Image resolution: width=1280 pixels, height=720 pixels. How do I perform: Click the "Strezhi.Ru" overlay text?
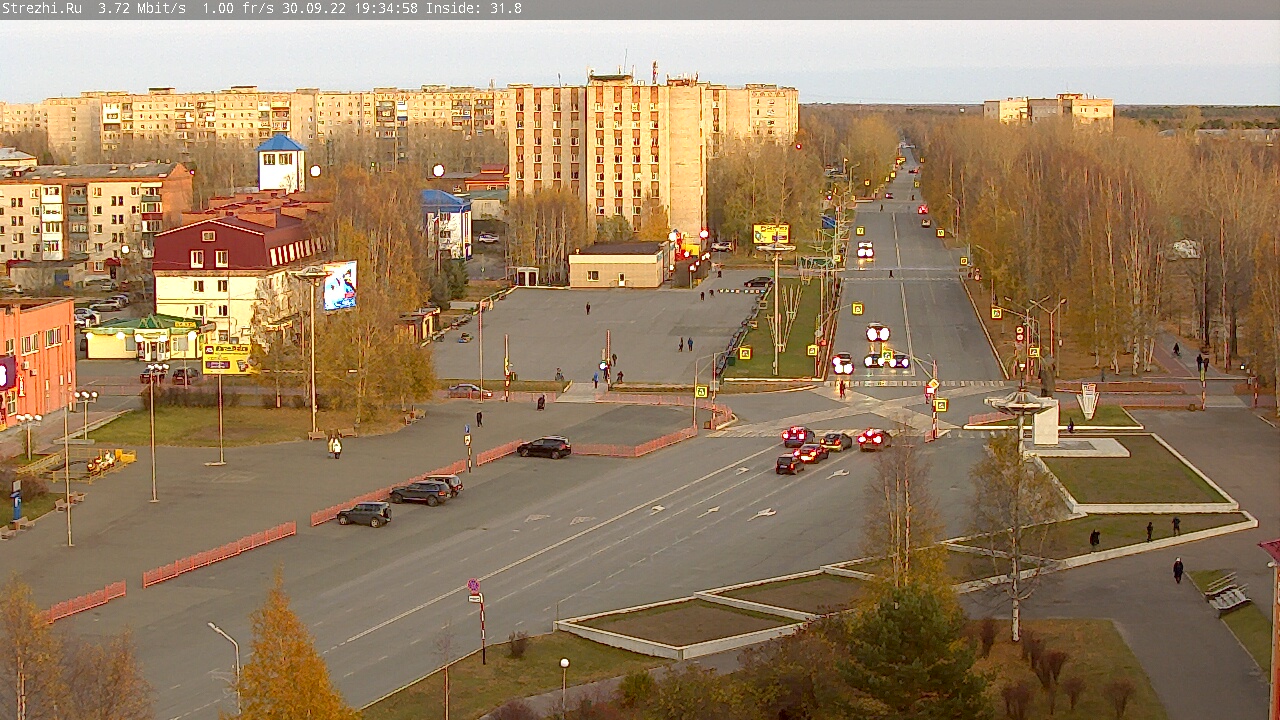pyautogui.click(x=42, y=8)
